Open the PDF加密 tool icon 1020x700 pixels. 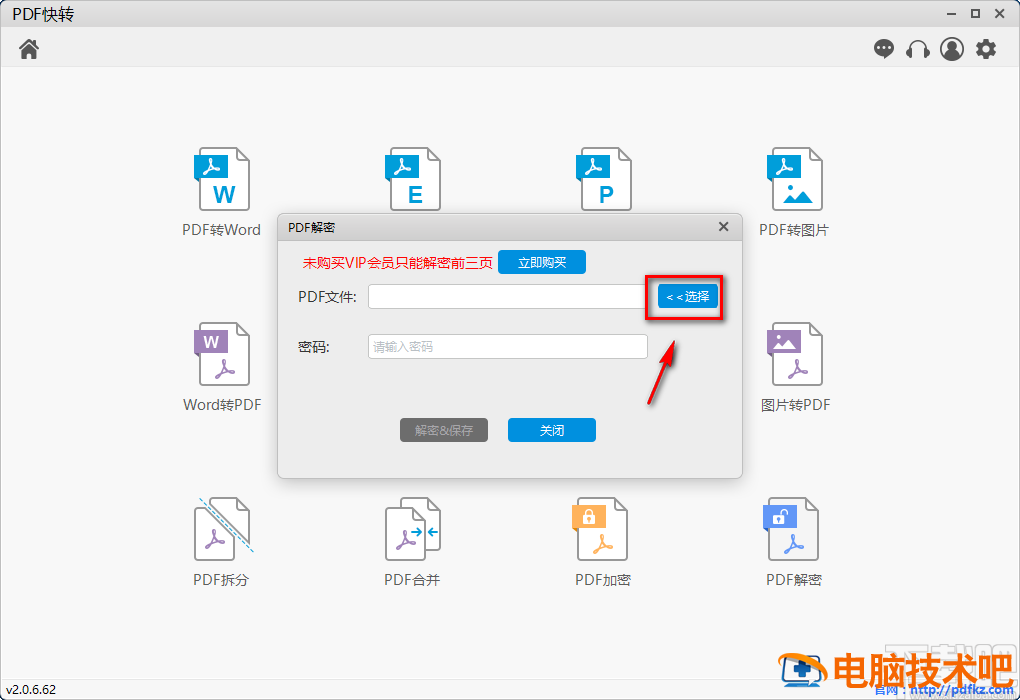[600, 529]
